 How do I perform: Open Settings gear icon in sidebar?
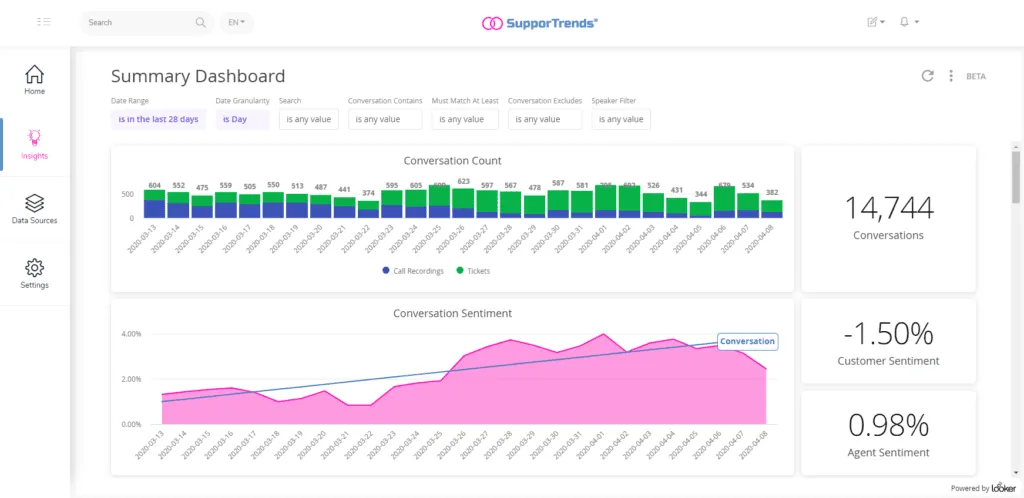pyautogui.click(x=34, y=268)
